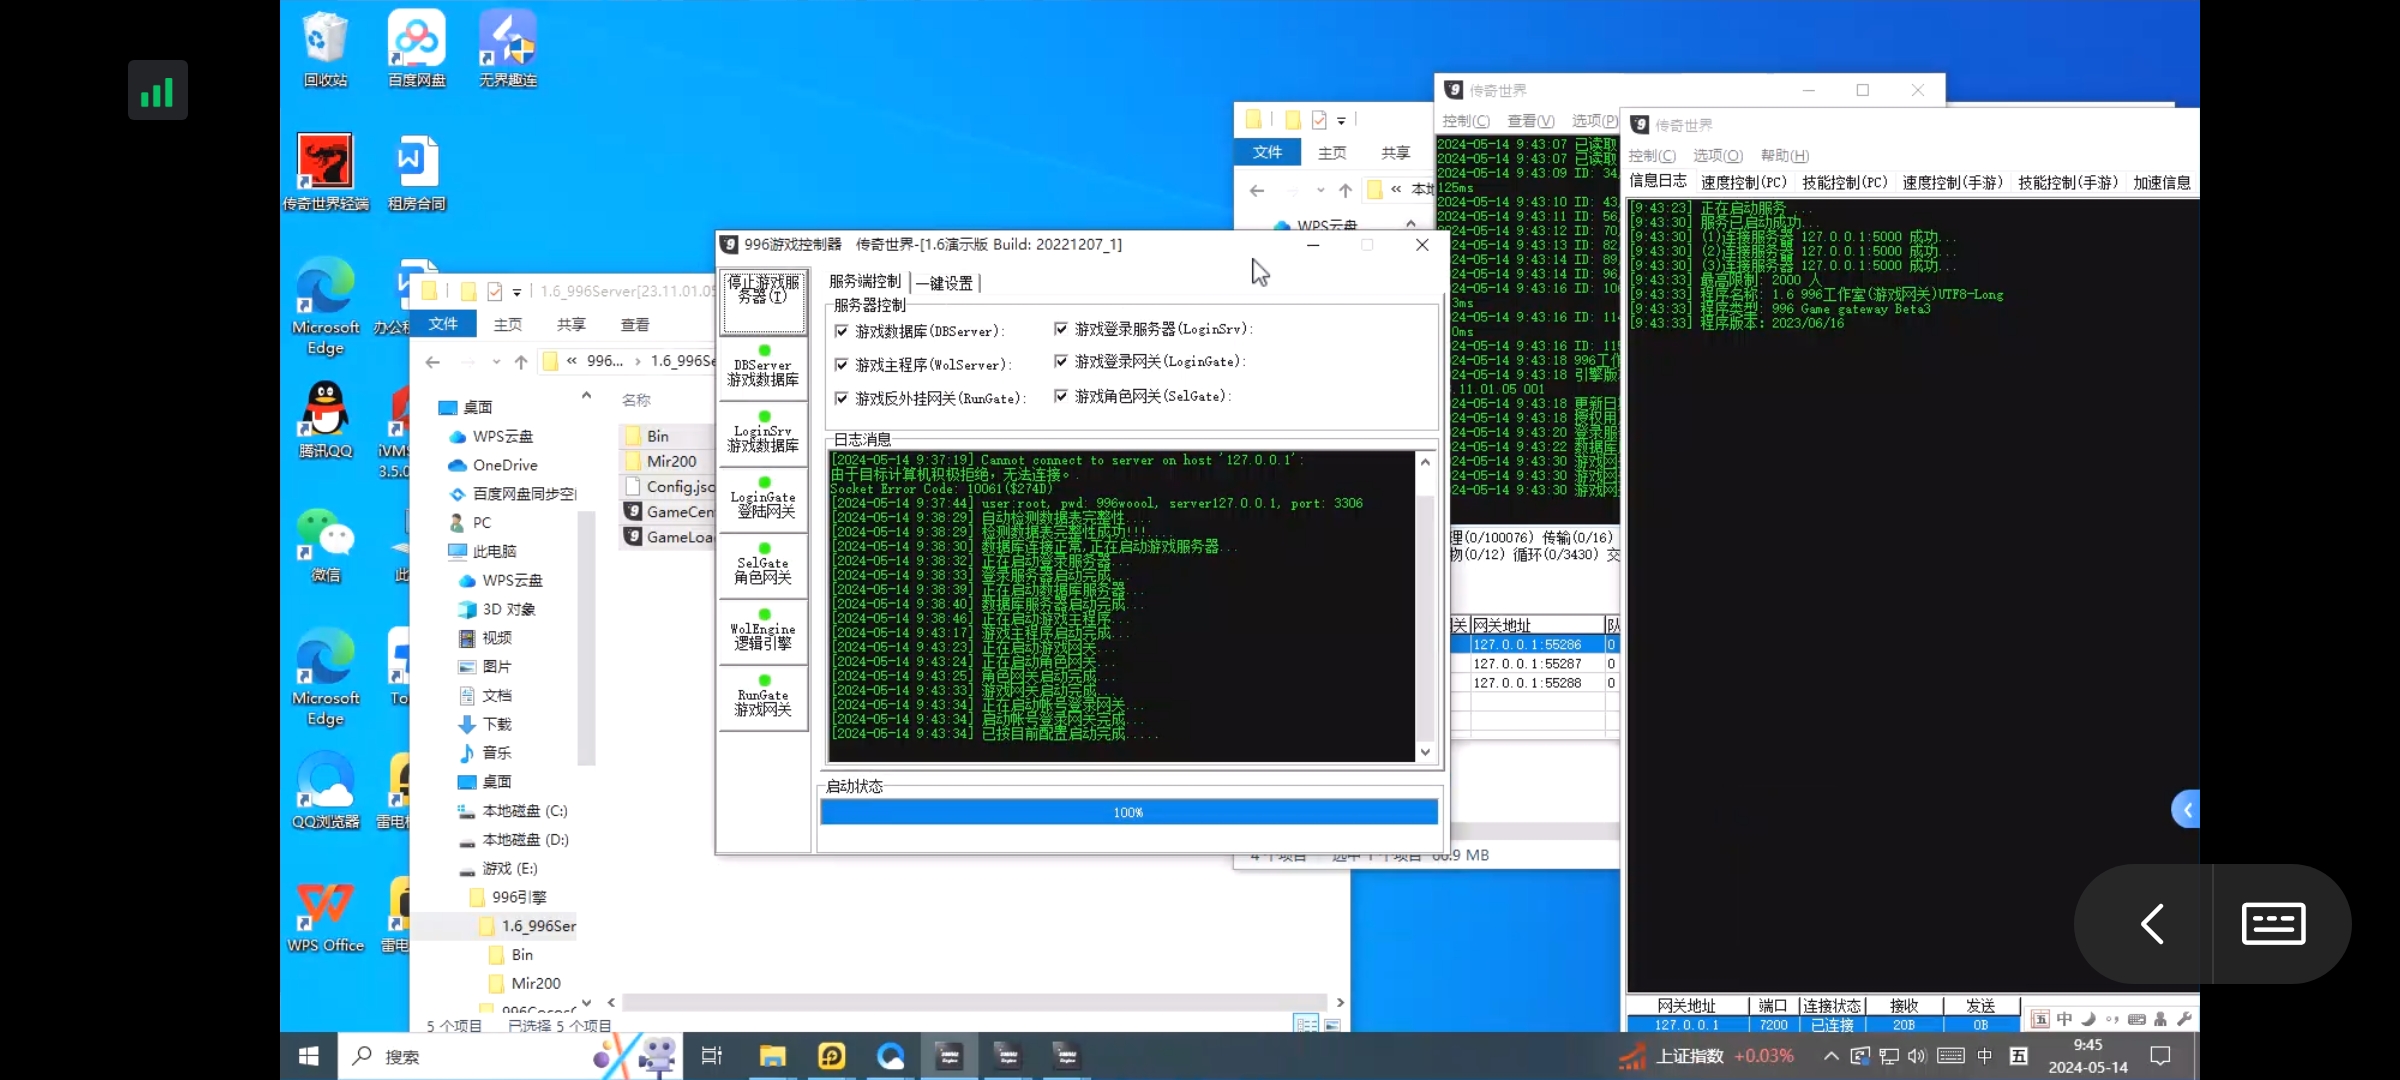Drag the 100% startup progress bar

[x=1130, y=812]
